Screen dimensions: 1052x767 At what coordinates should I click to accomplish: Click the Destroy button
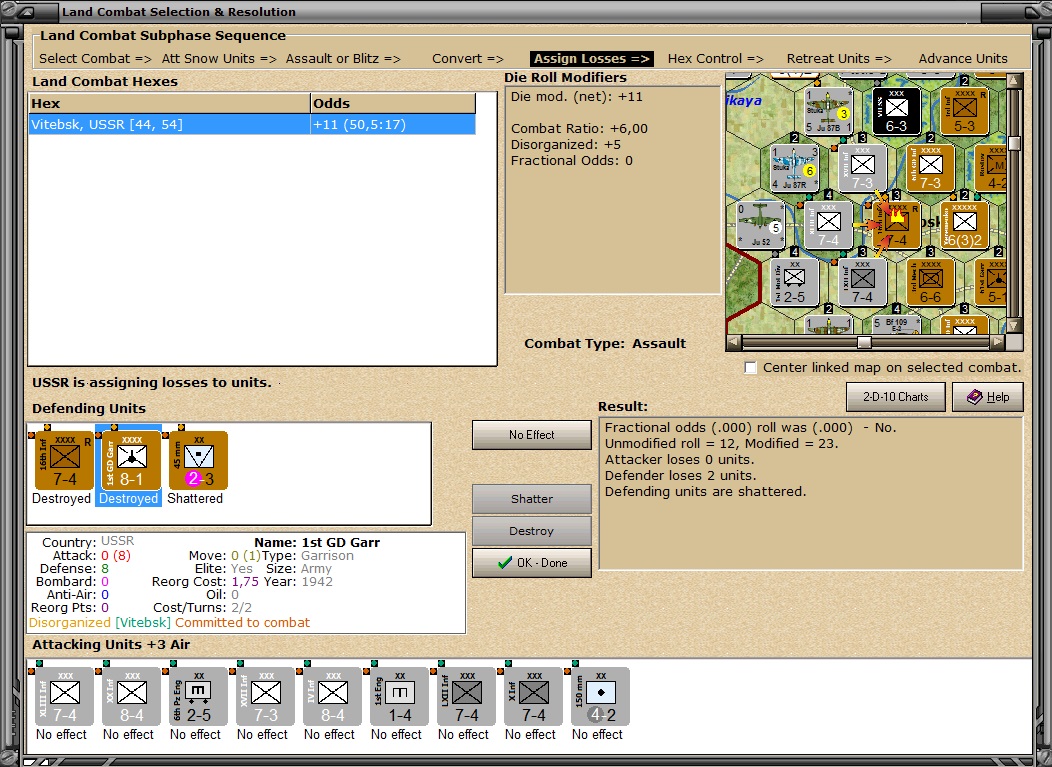(531, 531)
